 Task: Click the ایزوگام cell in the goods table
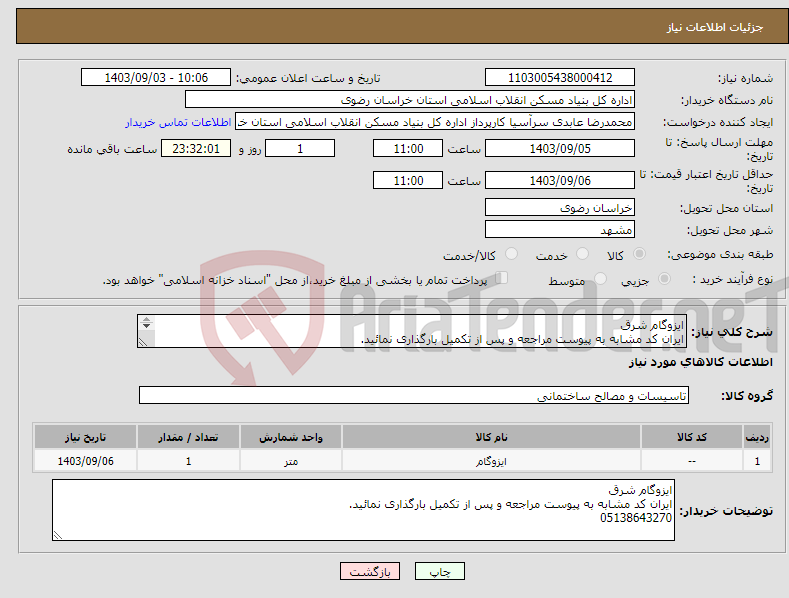coord(491,461)
